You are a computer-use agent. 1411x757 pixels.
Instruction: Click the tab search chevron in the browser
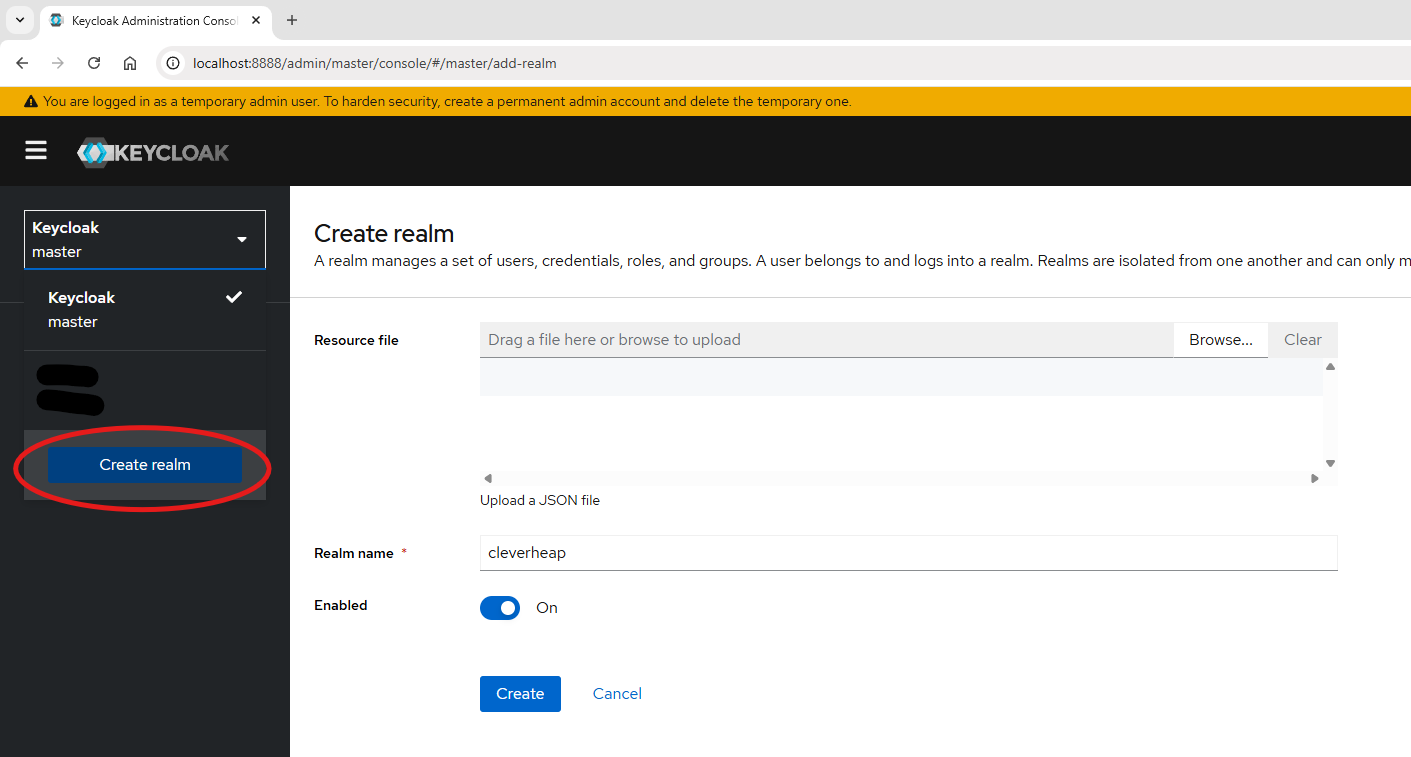[19, 20]
